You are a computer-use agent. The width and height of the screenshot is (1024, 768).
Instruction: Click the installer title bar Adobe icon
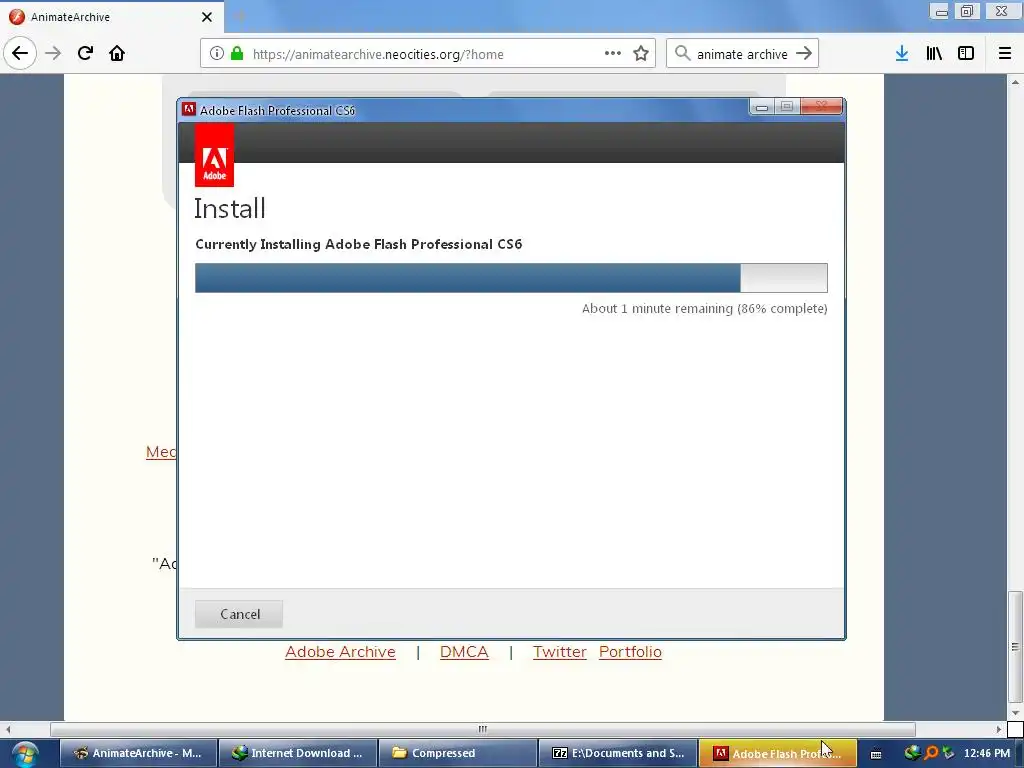click(x=189, y=109)
